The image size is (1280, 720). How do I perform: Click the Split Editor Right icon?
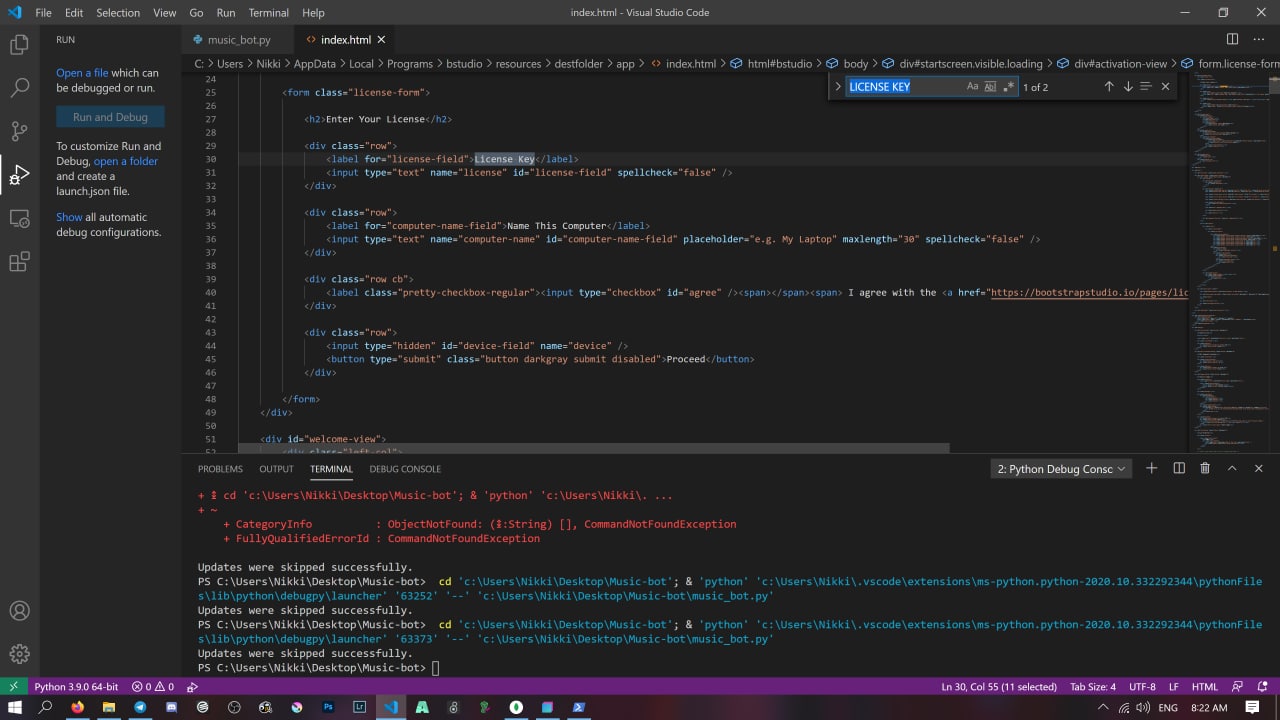pyautogui.click(x=1232, y=39)
